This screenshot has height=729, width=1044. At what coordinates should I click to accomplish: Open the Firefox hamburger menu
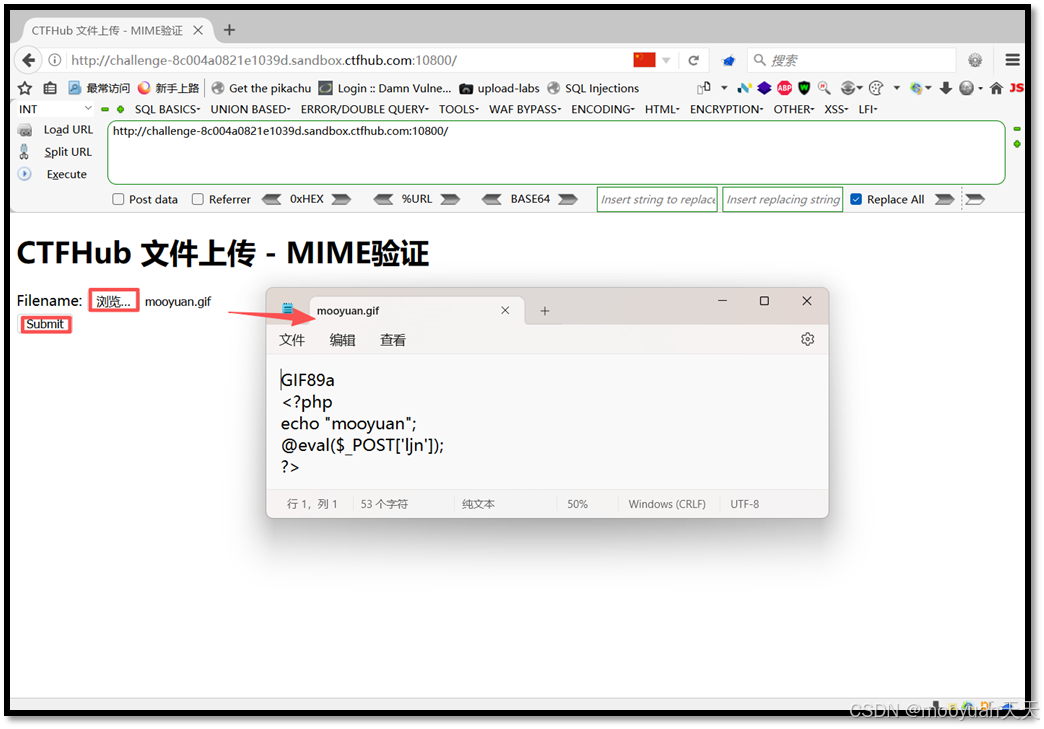[1012, 60]
